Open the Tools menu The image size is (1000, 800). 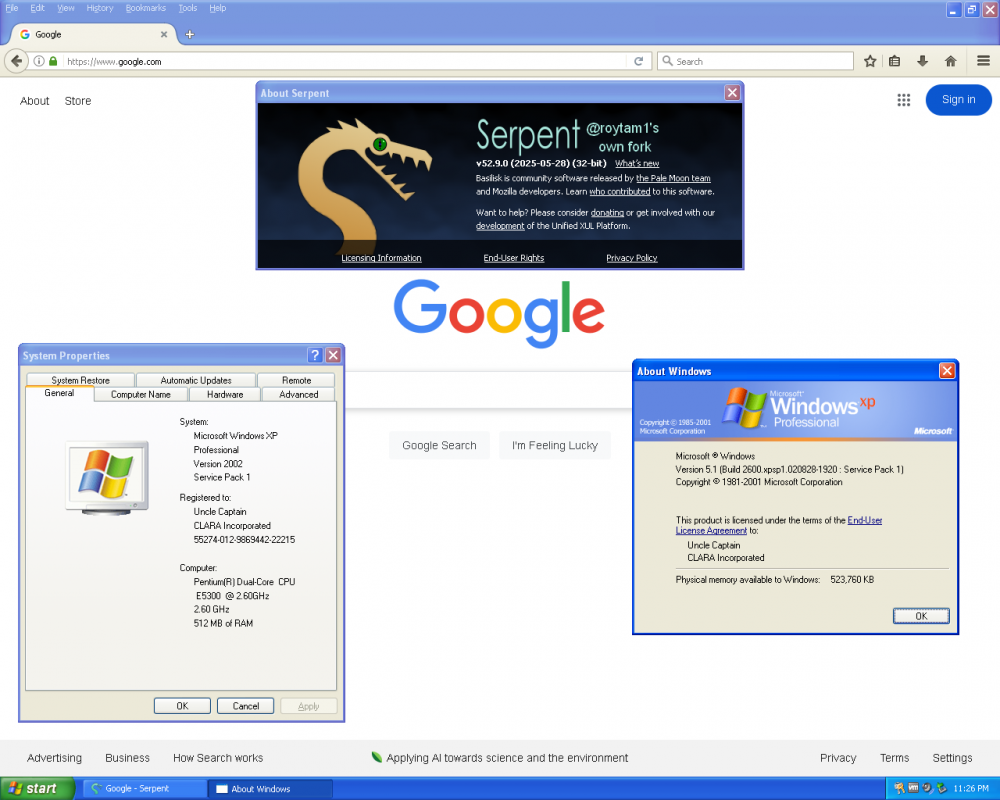(x=188, y=8)
